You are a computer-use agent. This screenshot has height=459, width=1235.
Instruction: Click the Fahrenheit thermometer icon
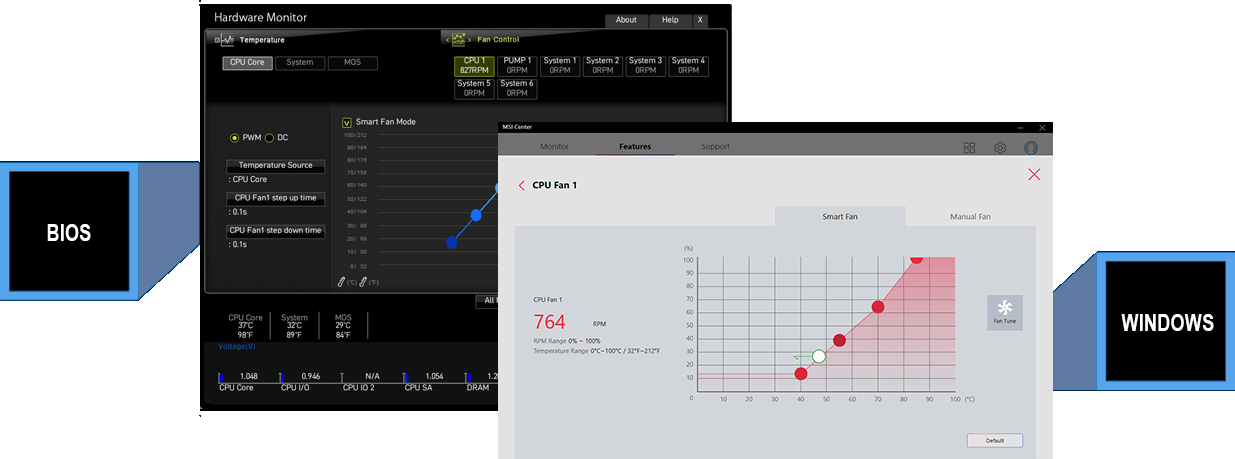coord(364,282)
